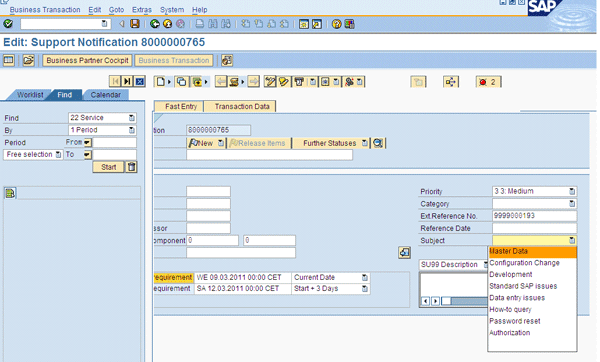This screenshot has height=362, width=600.
Task: Open the command field dropdown
Action: click(104, 24)
